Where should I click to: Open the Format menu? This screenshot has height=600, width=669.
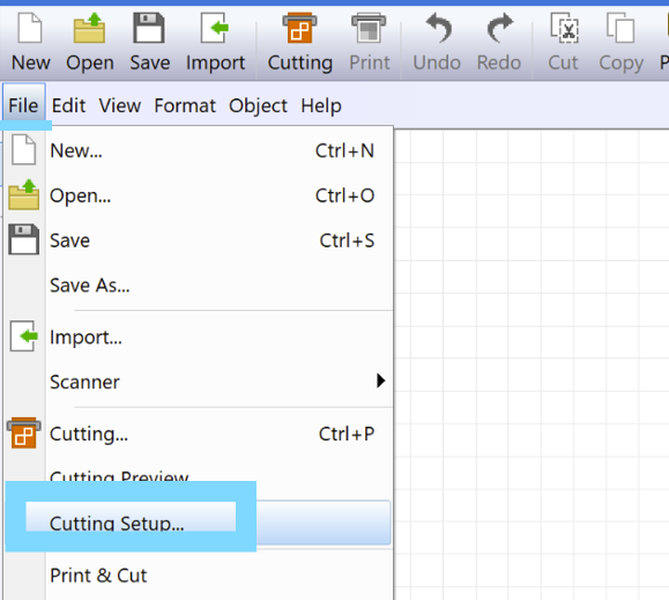point(185,105)
